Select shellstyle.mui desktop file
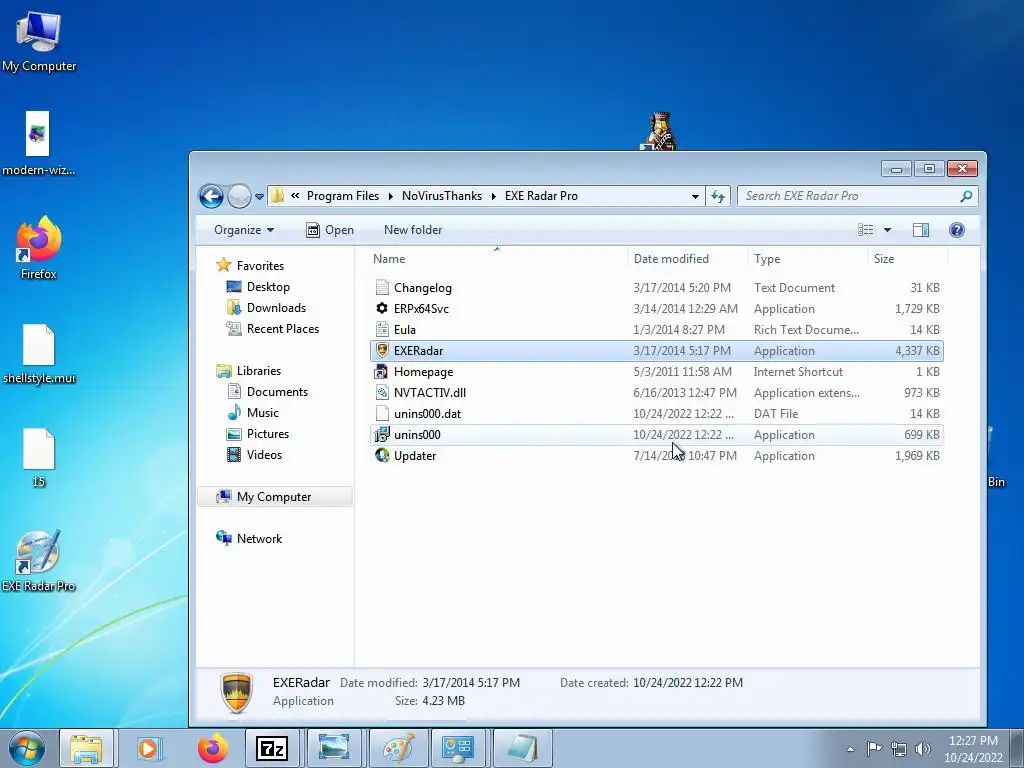This screenshot has height=768, width=1024. click(x=39, y=353)
